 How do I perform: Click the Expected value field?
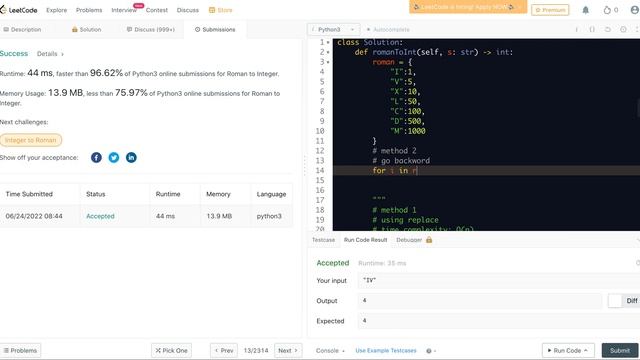(x=499, y=321)
